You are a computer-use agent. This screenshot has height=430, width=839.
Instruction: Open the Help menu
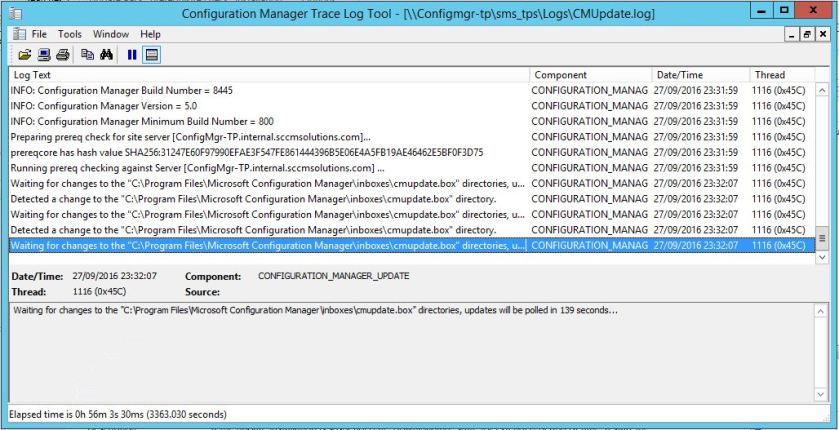pos(150,34)
